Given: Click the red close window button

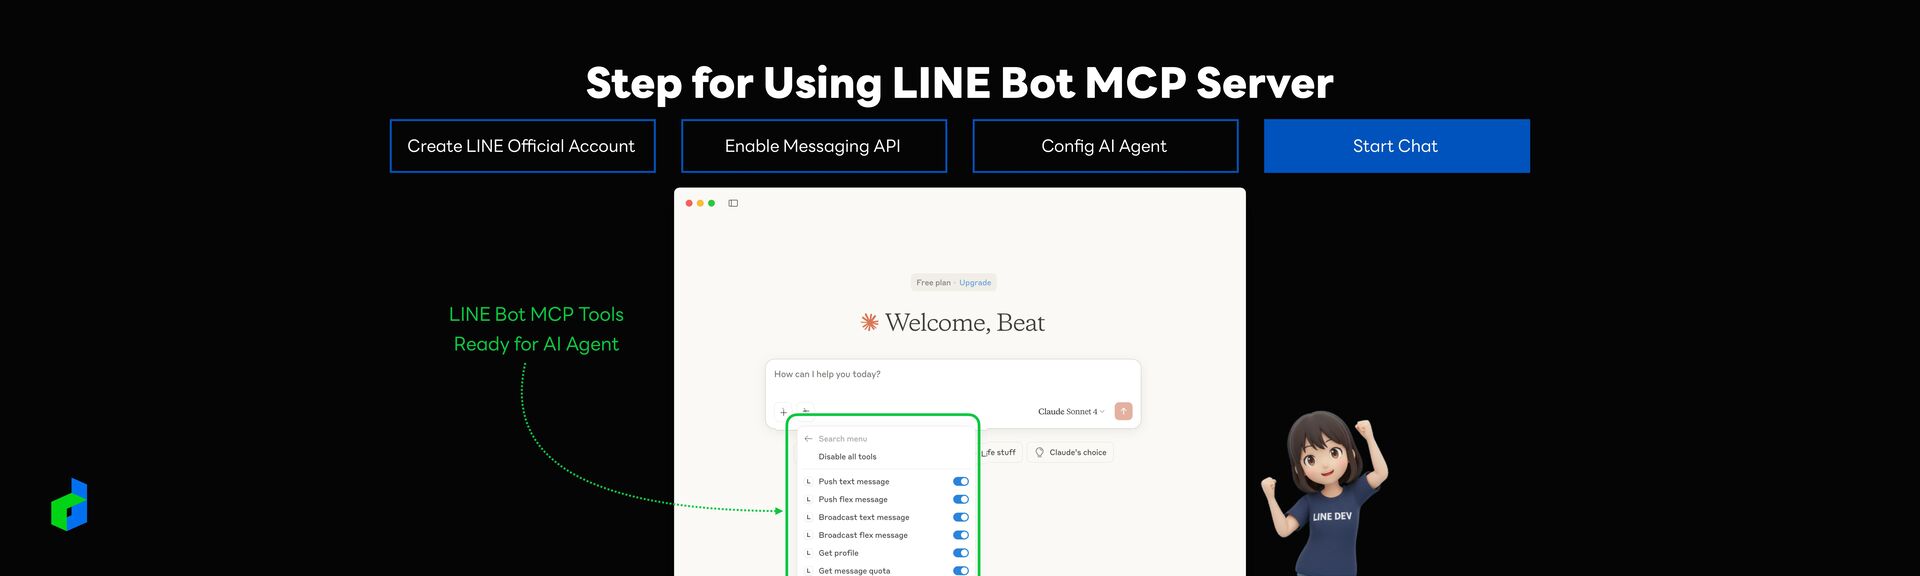Looking at the screenshot, I should pos(689,203).
